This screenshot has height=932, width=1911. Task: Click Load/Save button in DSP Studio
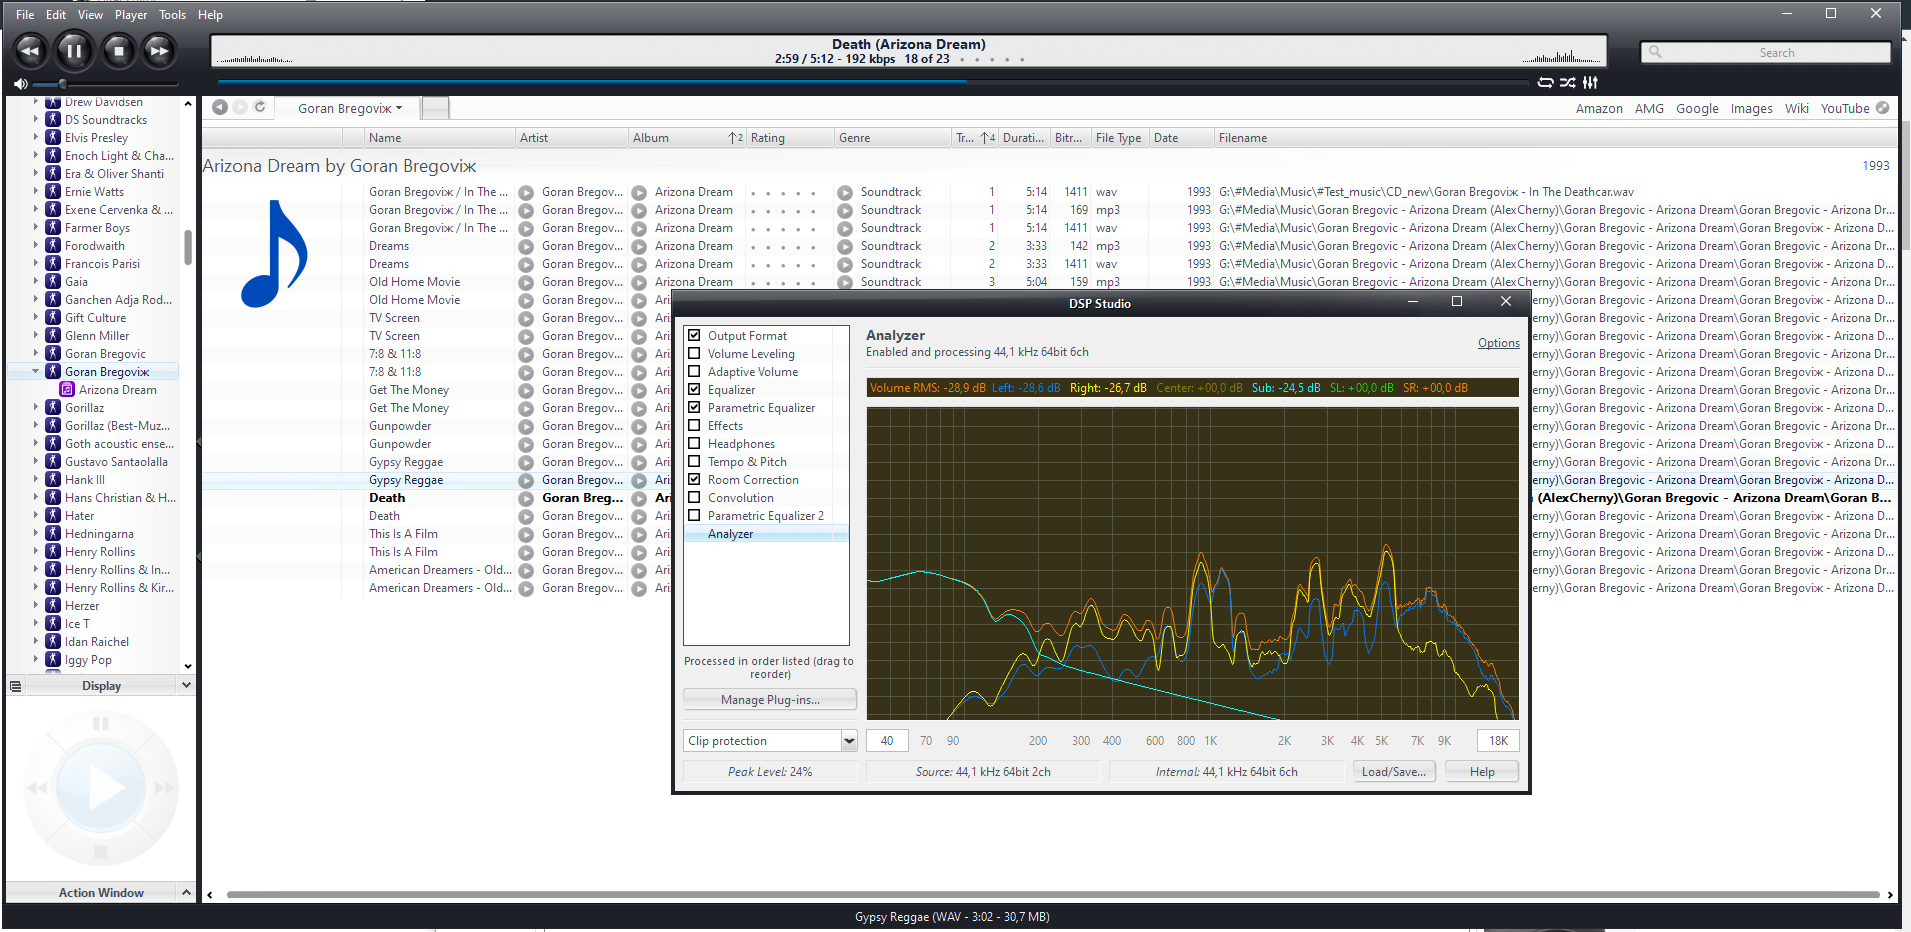tap(1394, 771)
